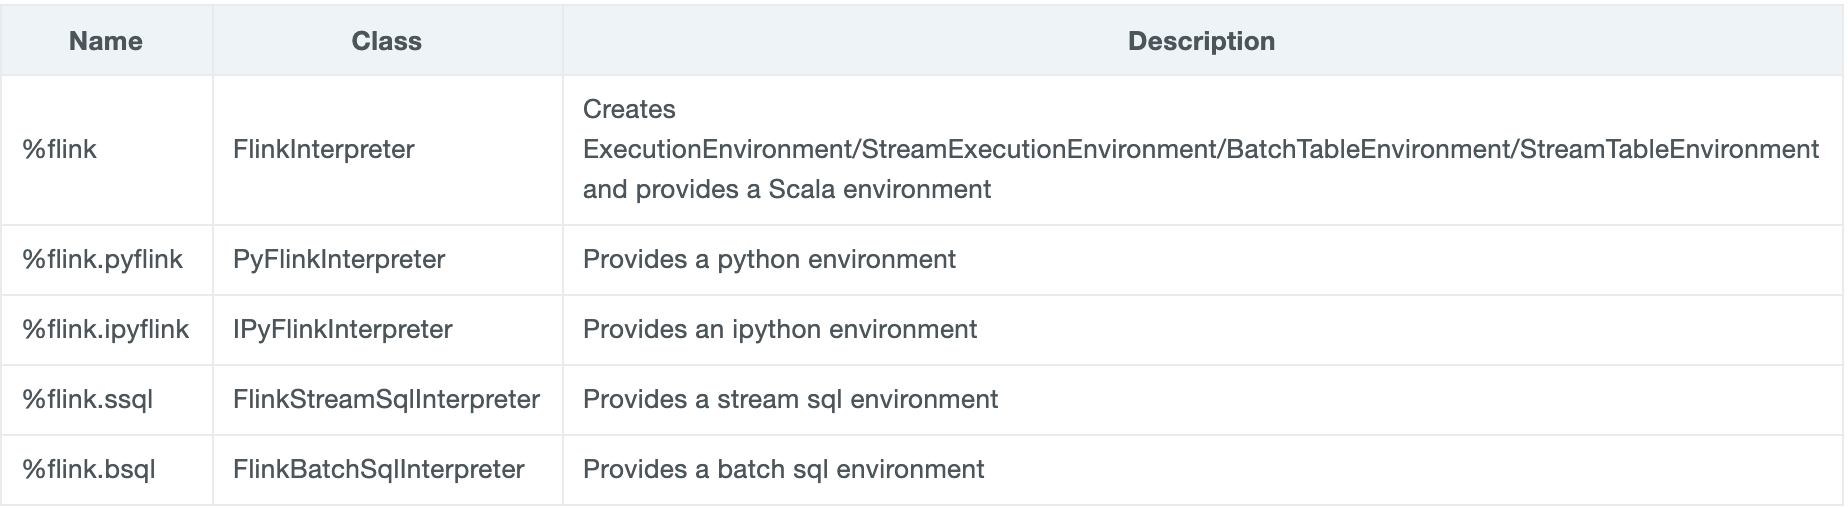
Task: Select the %flink name cell
Action: point(59,150)
